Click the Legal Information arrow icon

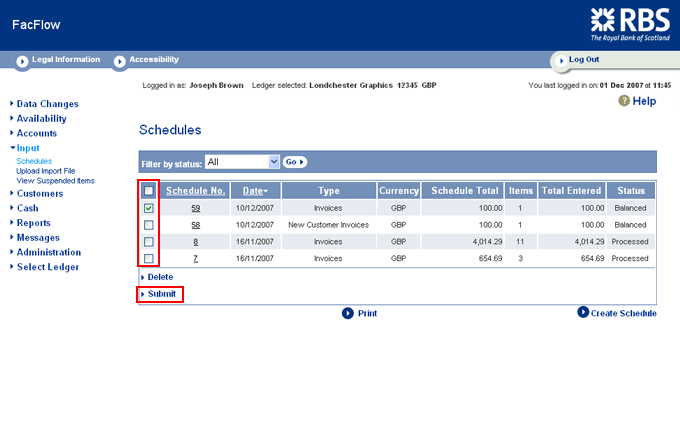coord(22,61)
